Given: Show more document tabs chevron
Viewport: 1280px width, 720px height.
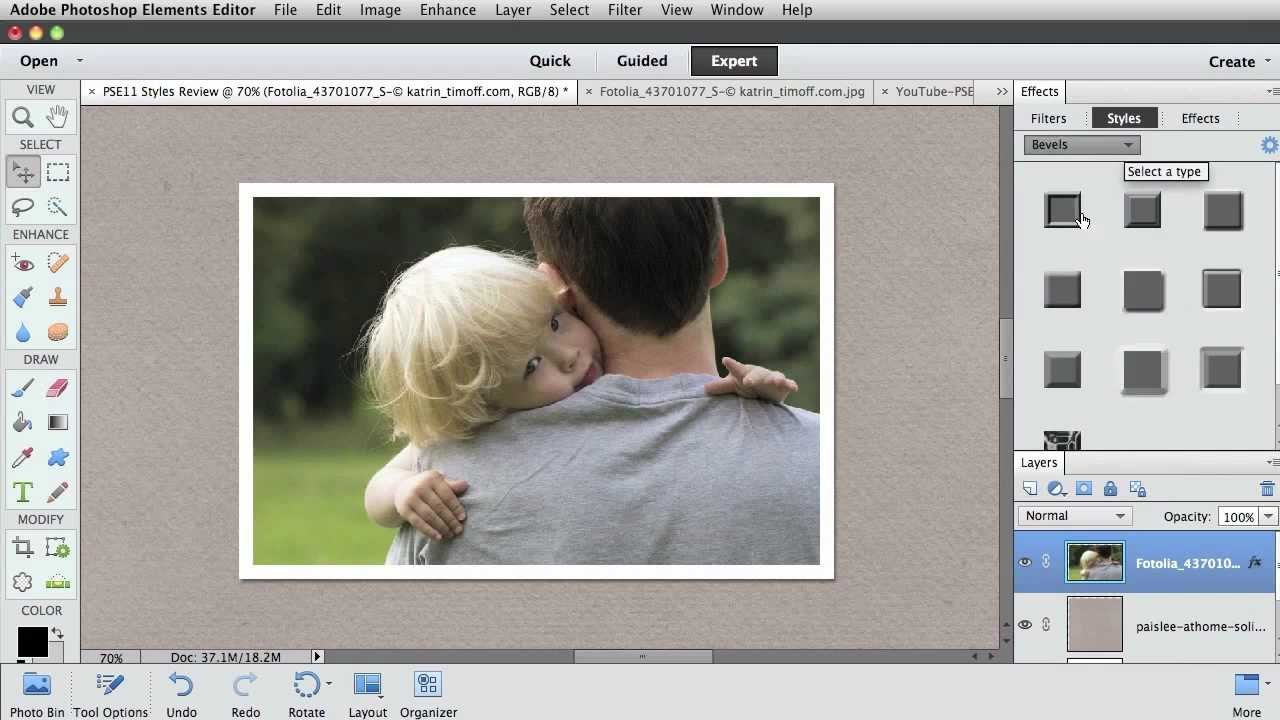Looking at the screenshot, I should (1002, 91).
